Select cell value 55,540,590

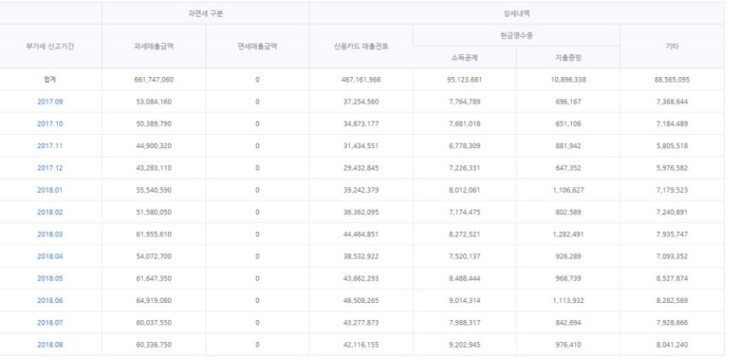click(x=154, y=190)
